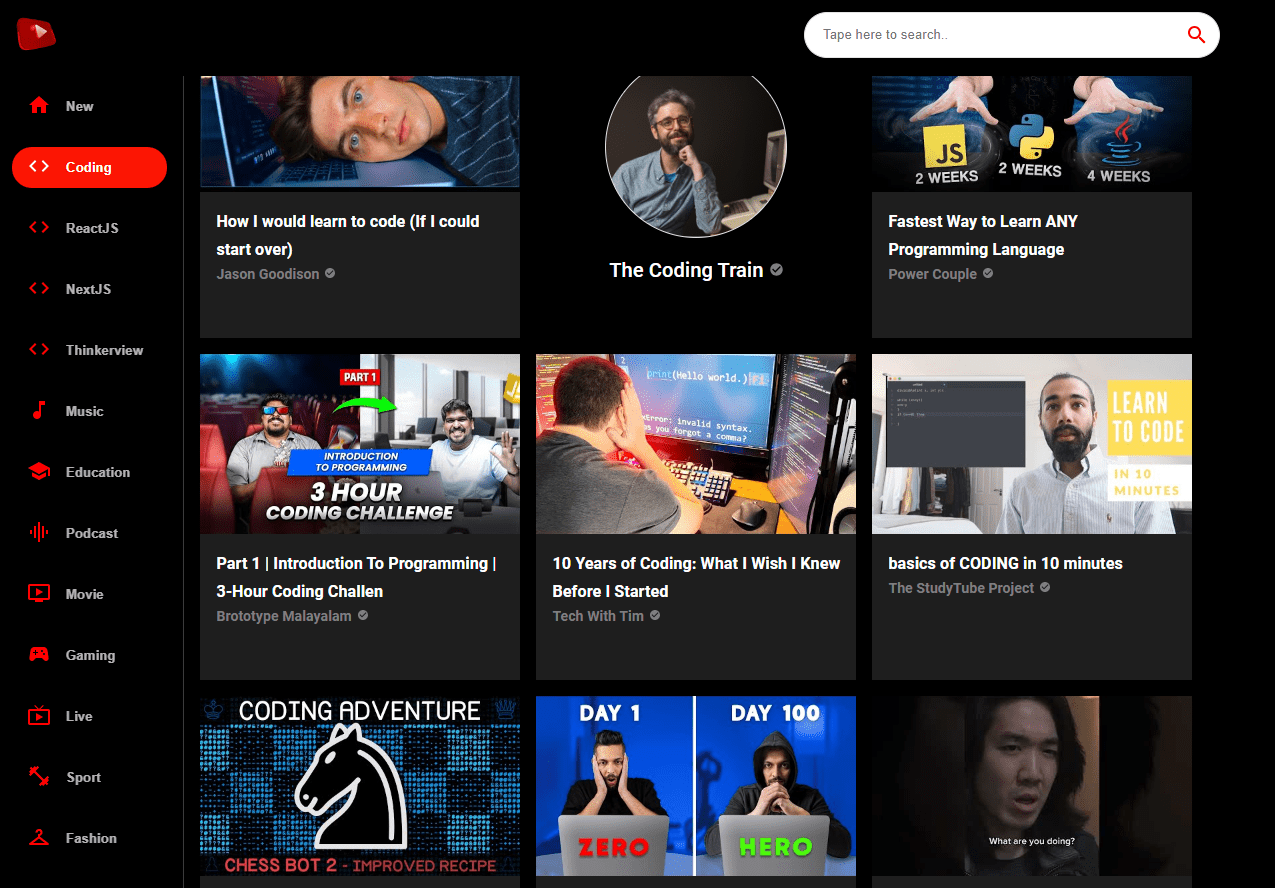Click the 3 Hour Coding Challenge thumbnail

point(360,444)
